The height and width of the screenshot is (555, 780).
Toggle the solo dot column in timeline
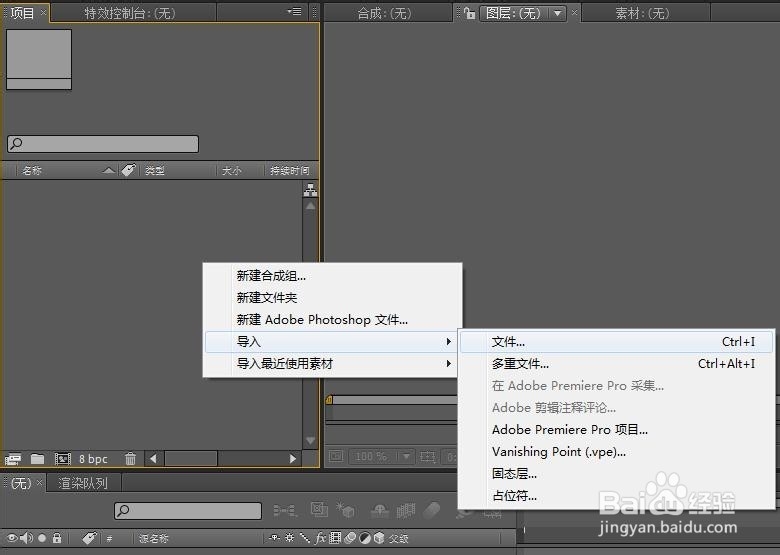point(42,538)
